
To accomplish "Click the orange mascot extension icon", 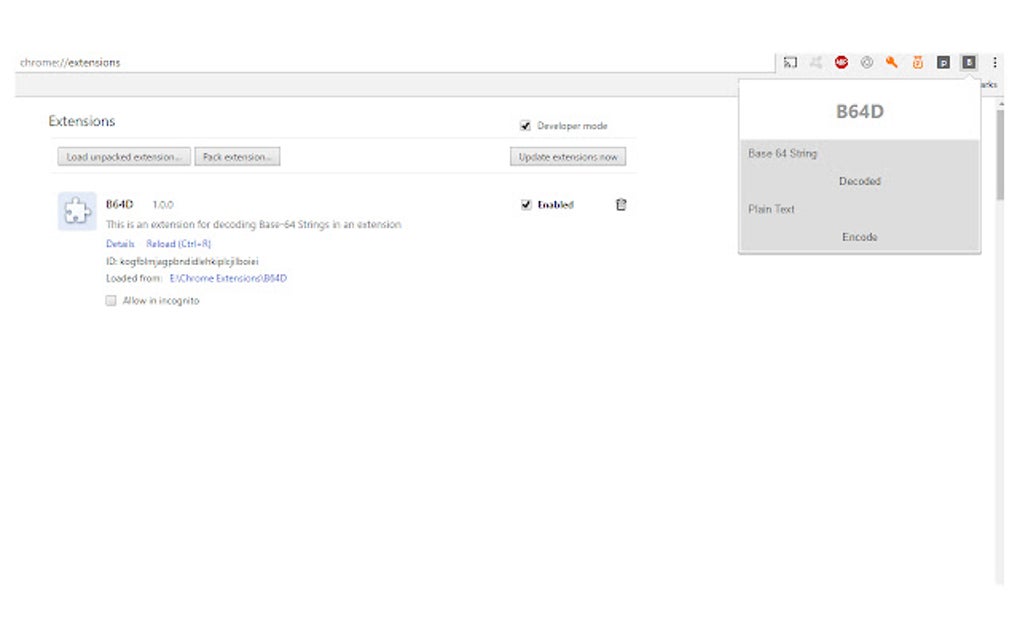I will click(x=917, y=61).
